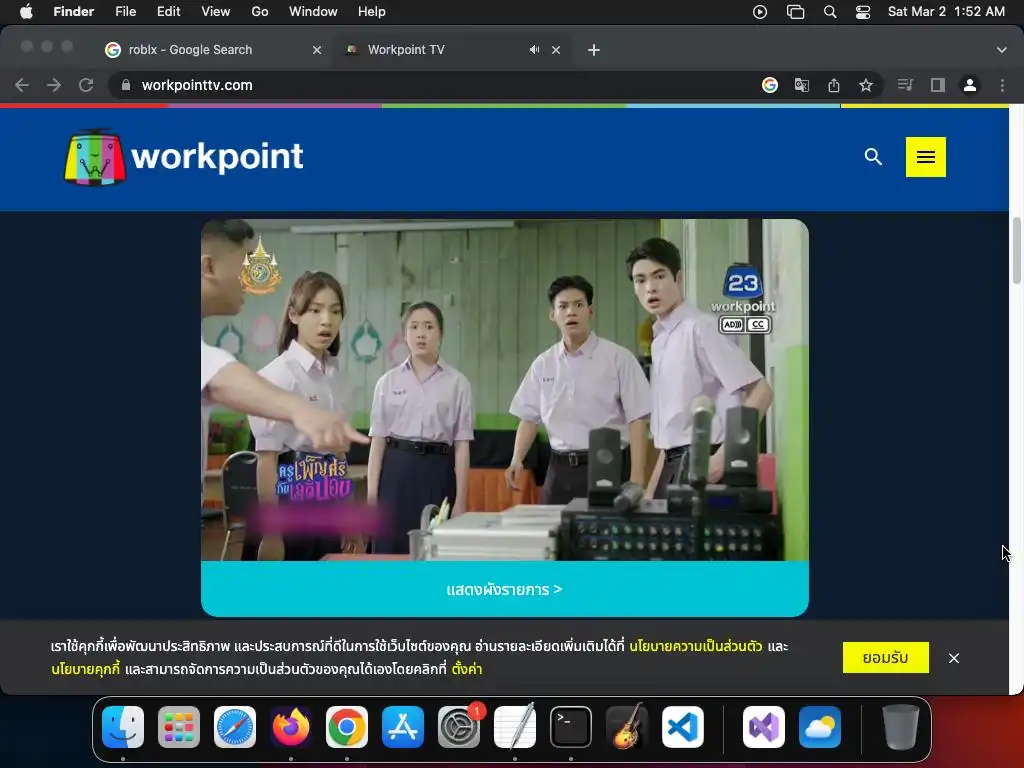Open the Edit menu

[168, 12]
